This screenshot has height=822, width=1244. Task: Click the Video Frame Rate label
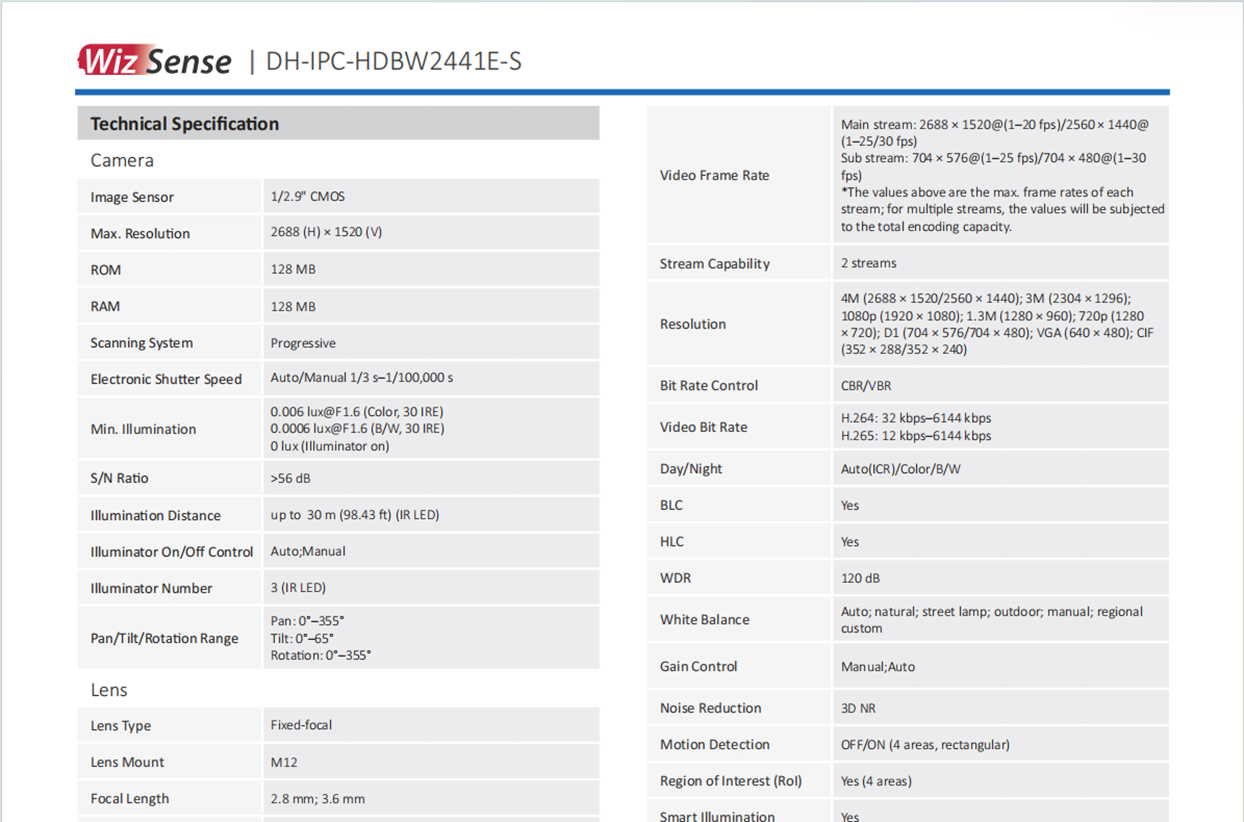coord(714,175)
